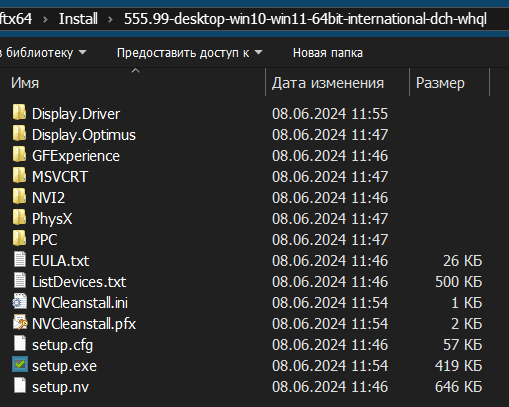Expand breadcrumb chevron after Install

tap(110, 19)
